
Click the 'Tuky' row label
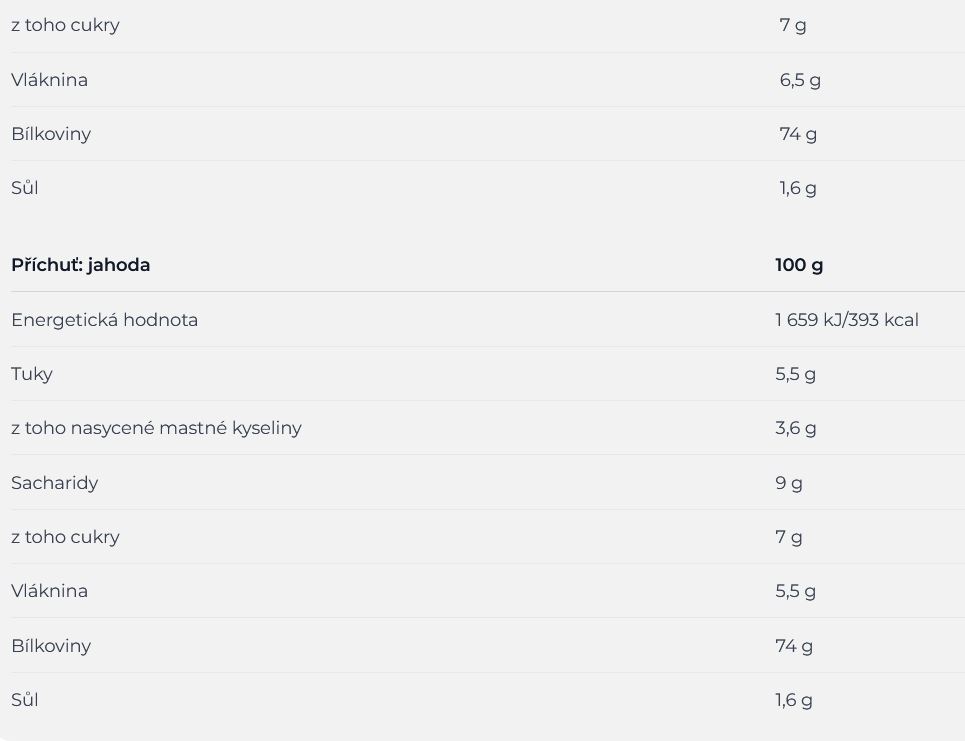(x=32, y=374)
